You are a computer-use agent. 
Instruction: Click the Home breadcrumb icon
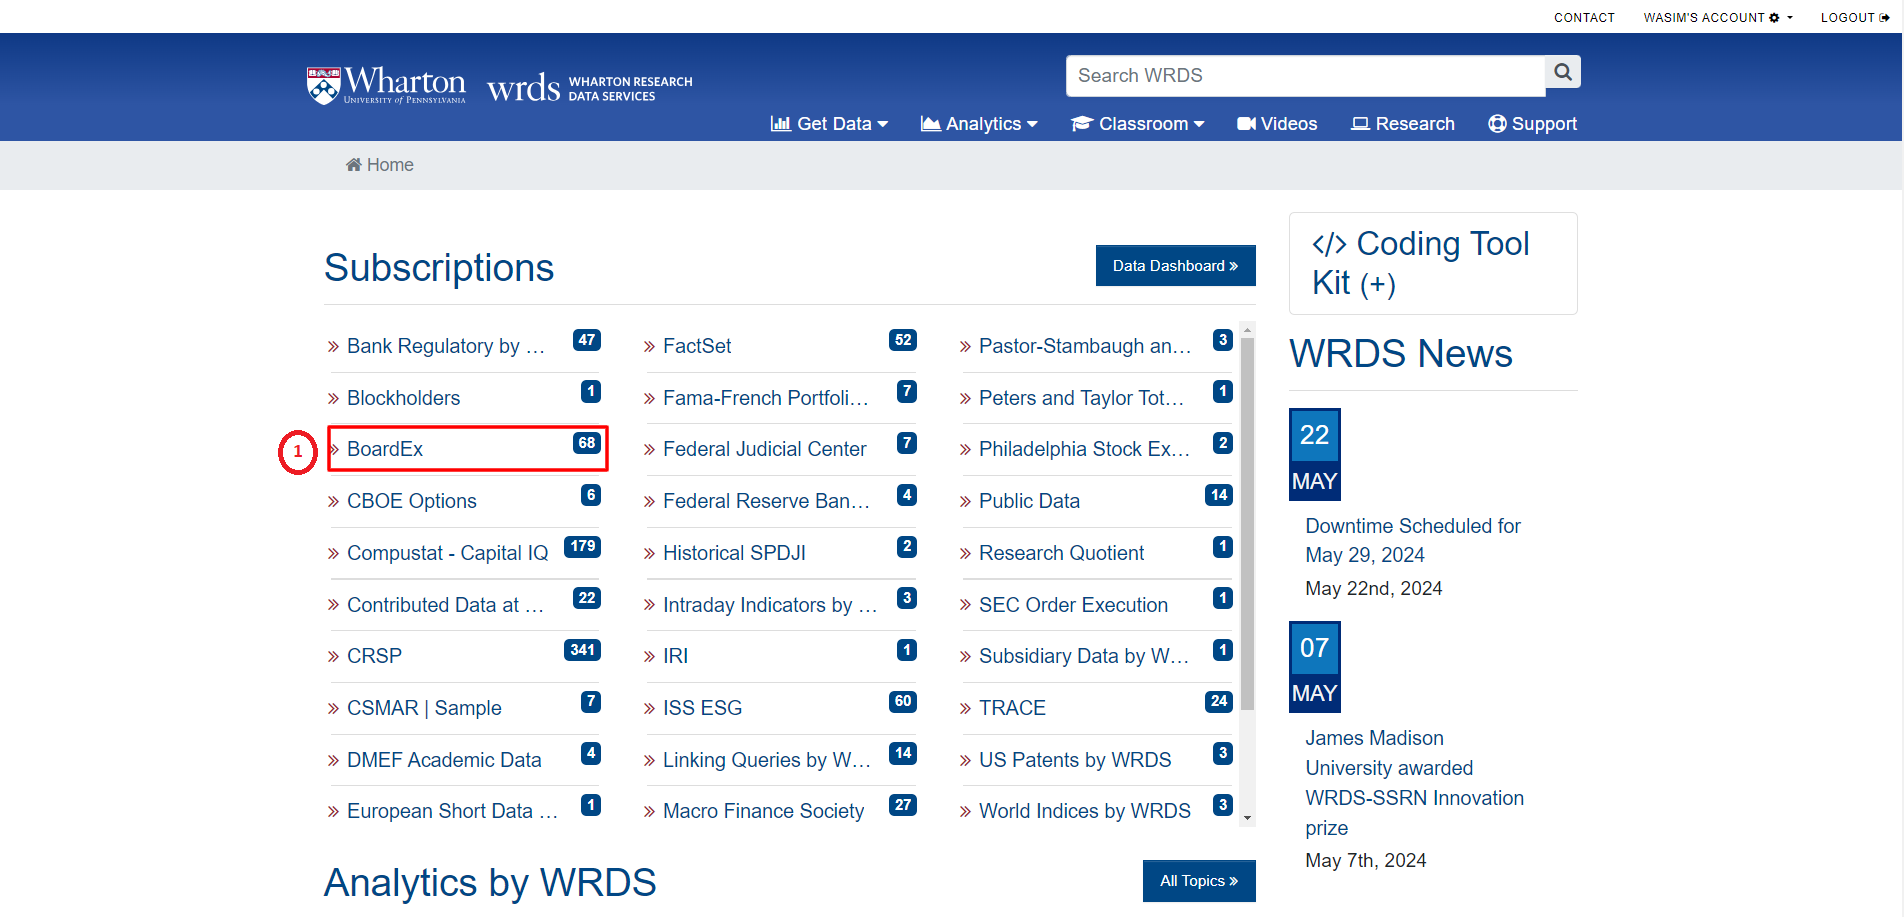353,165
